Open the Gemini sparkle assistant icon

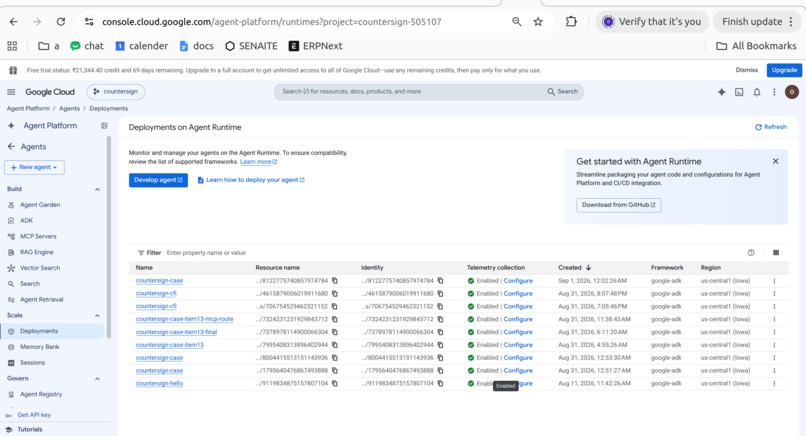(722, 92)
